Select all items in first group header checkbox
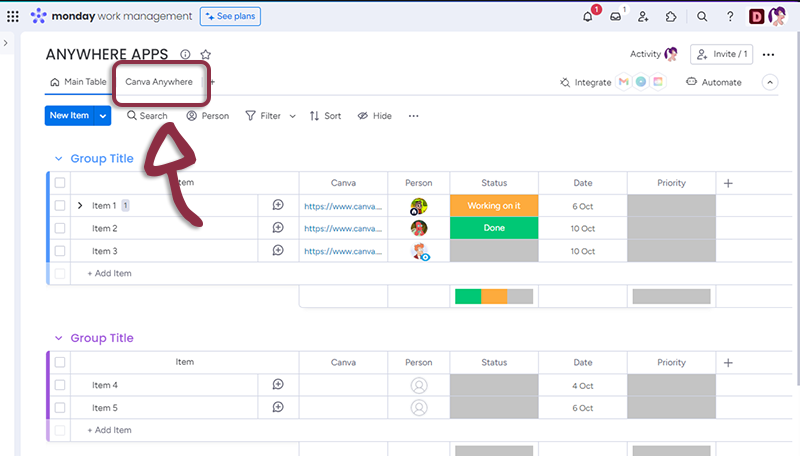 click(60, 183)
